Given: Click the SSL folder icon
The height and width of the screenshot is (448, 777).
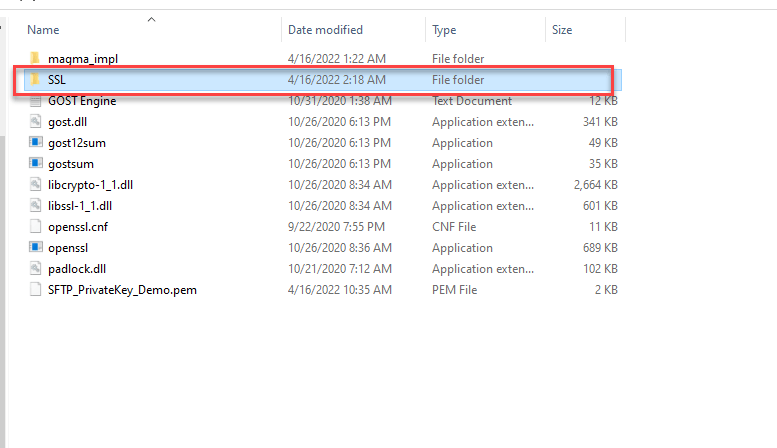Looking at the screenshot, I should [35, 80].
